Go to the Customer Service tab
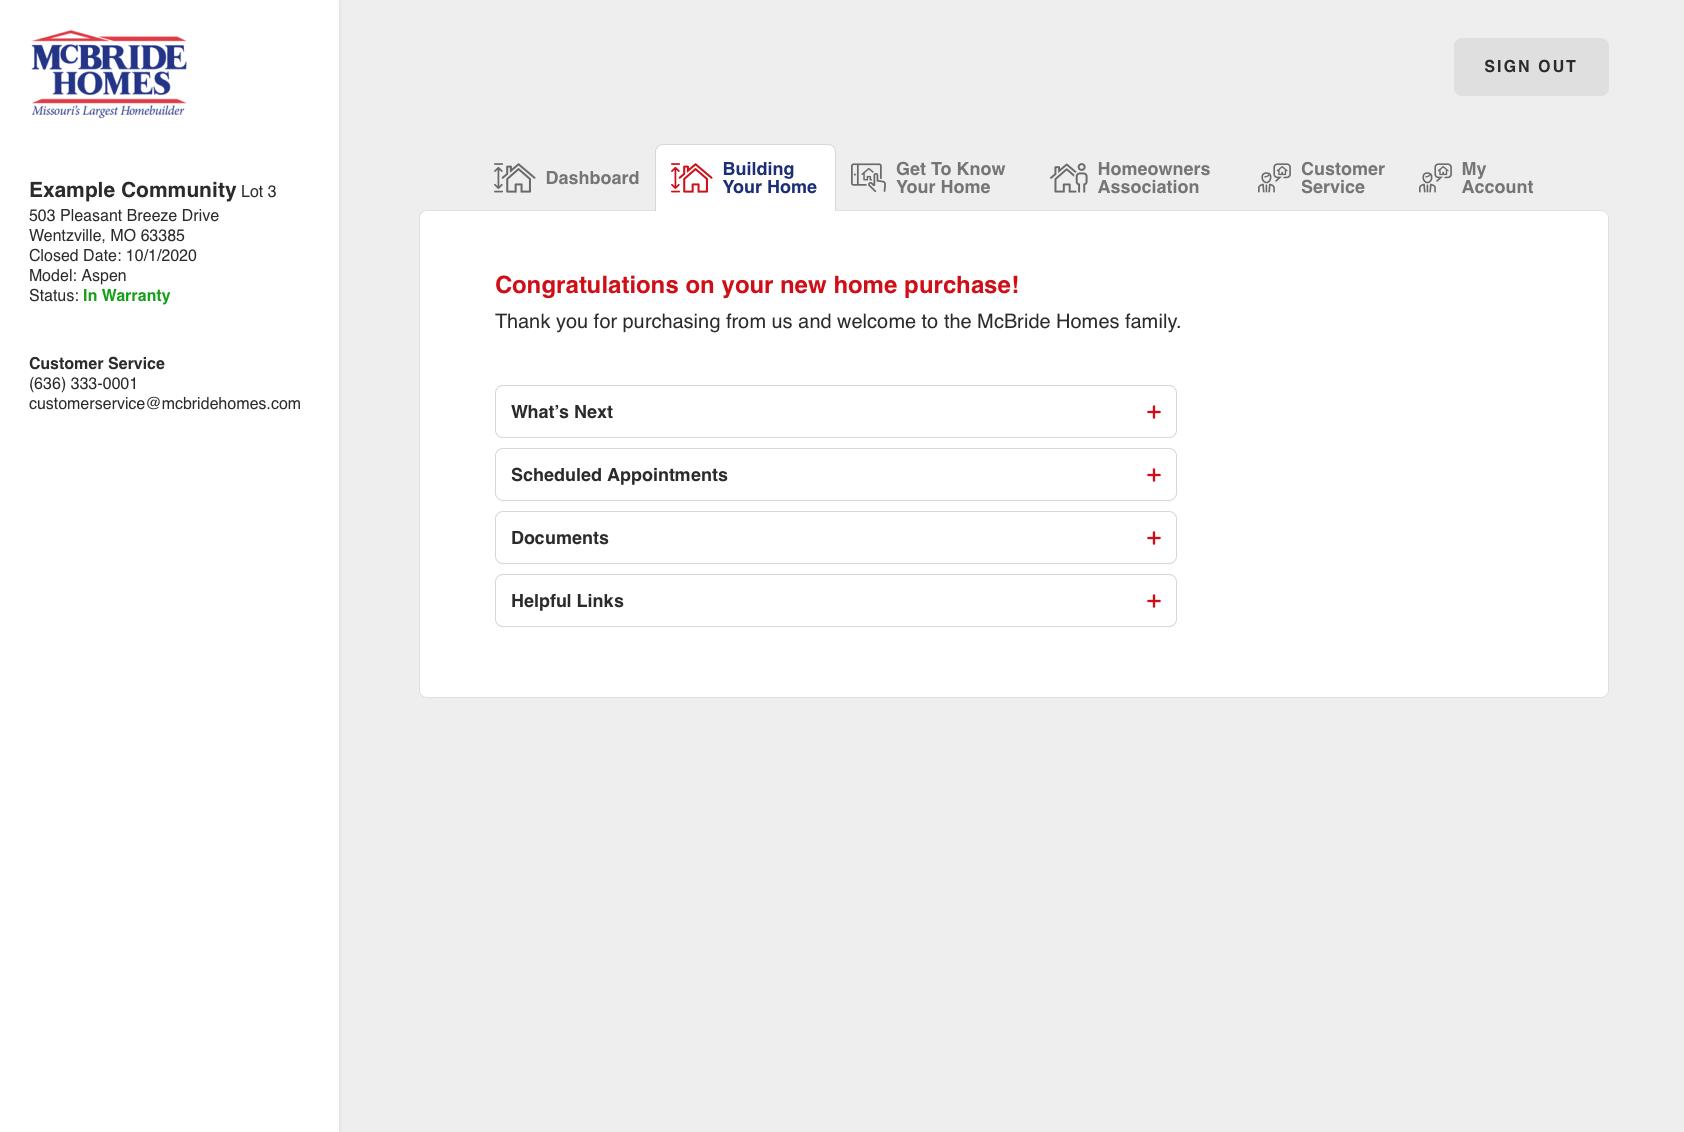 pos(1321,178)
